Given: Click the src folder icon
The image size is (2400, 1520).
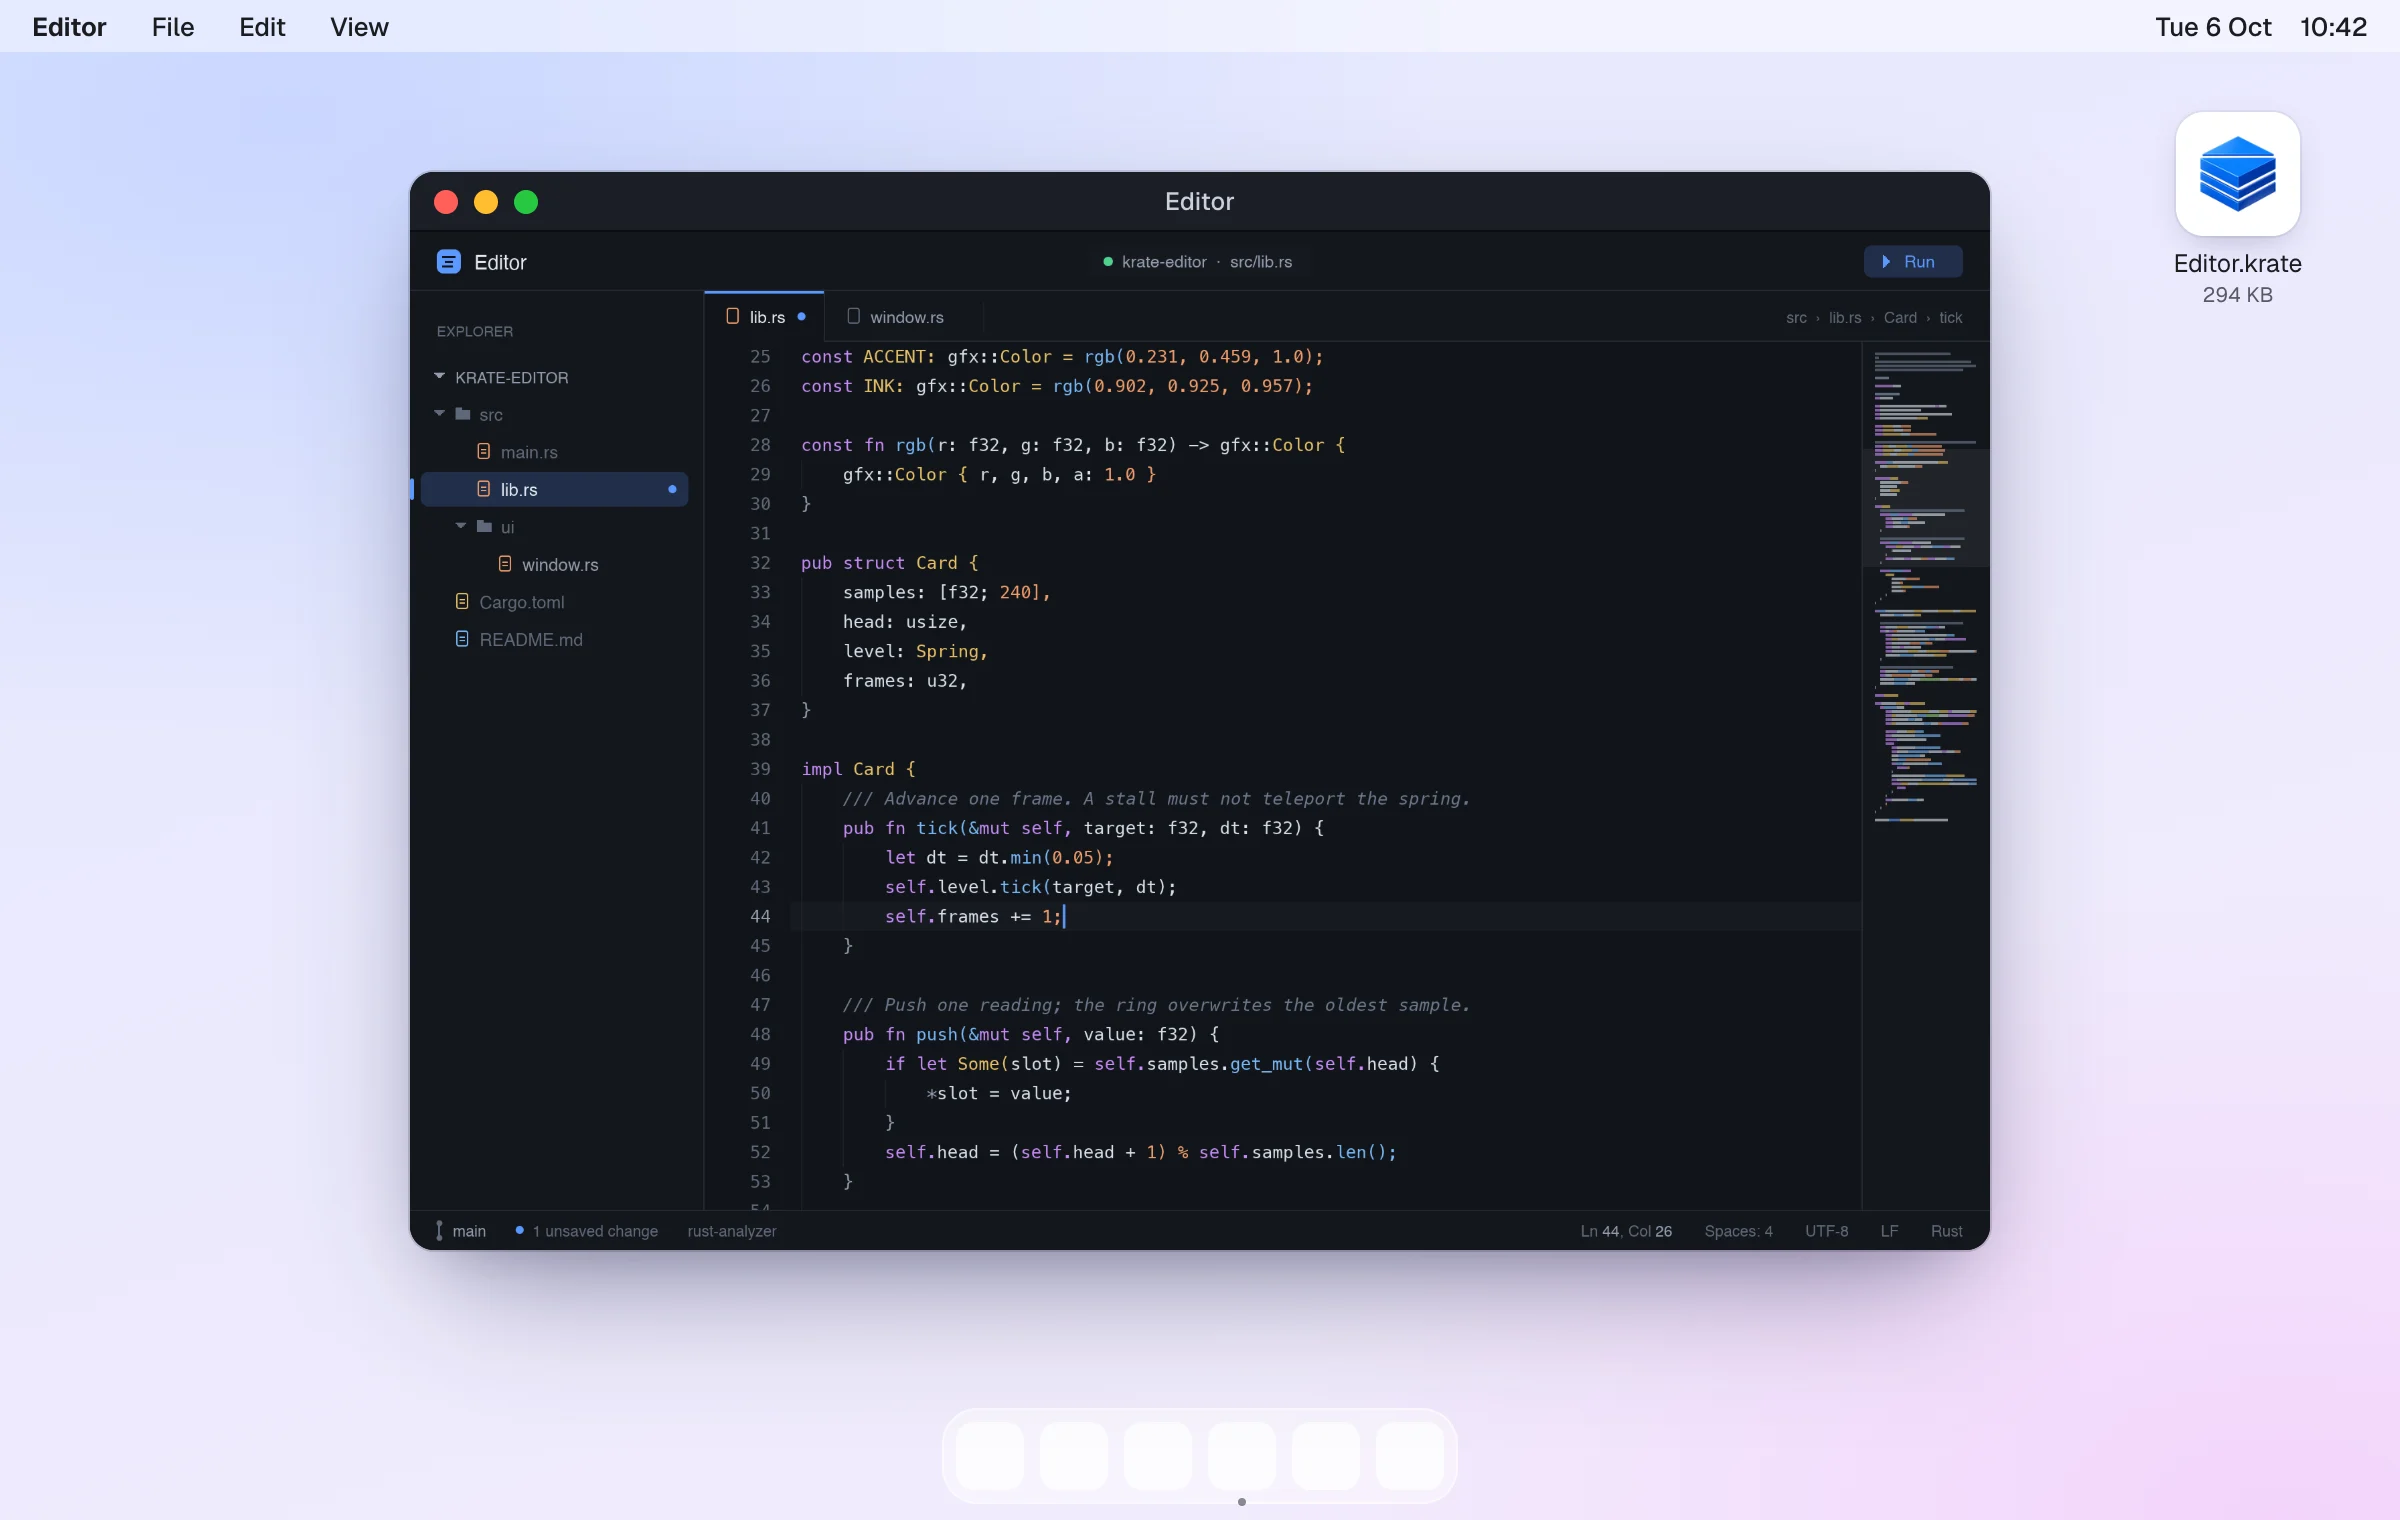Looking at the screenshot, I should 463,414.
